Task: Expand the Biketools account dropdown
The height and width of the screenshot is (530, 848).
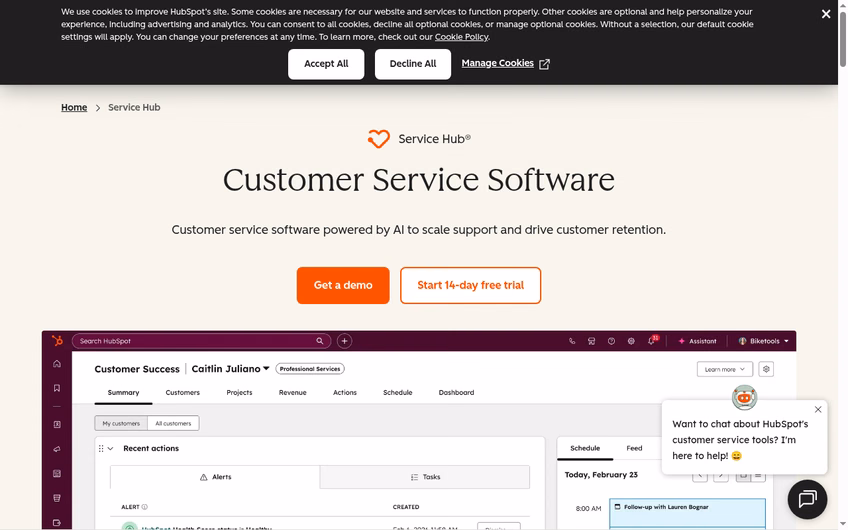Action: [x=764, y=341]
